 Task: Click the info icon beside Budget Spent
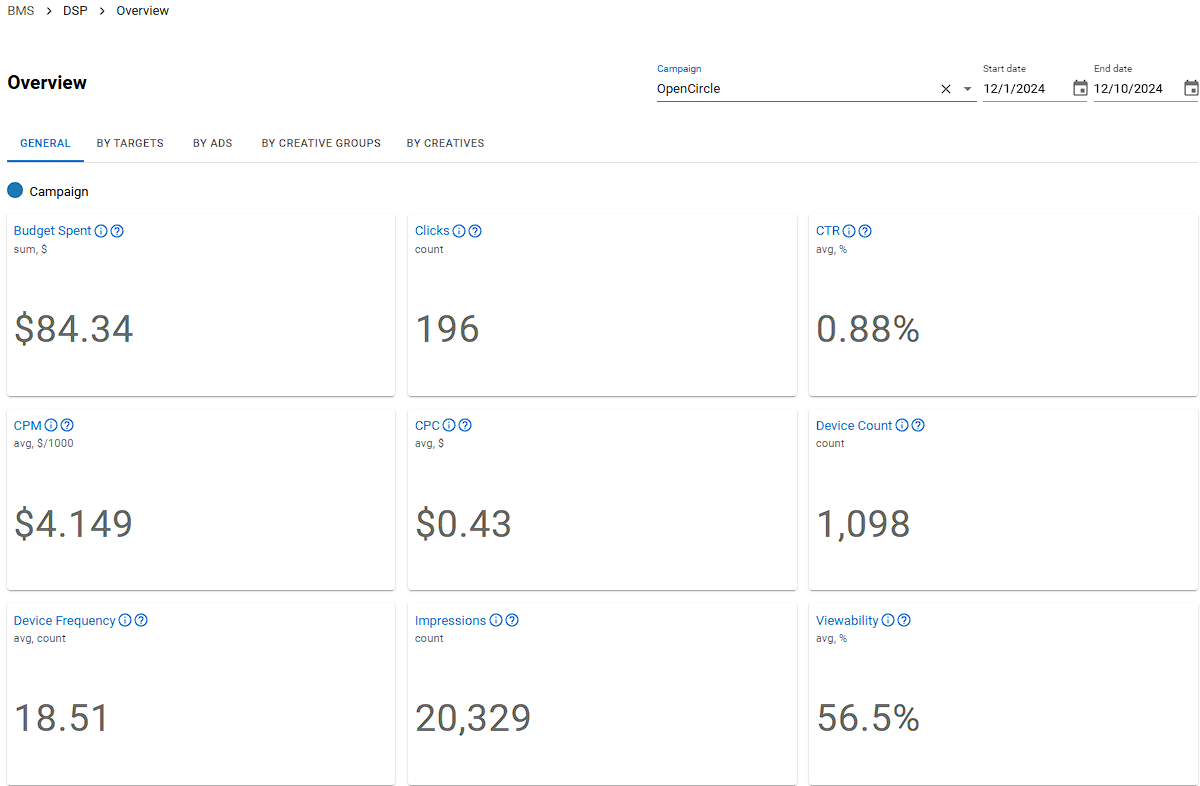coord(101,231)
